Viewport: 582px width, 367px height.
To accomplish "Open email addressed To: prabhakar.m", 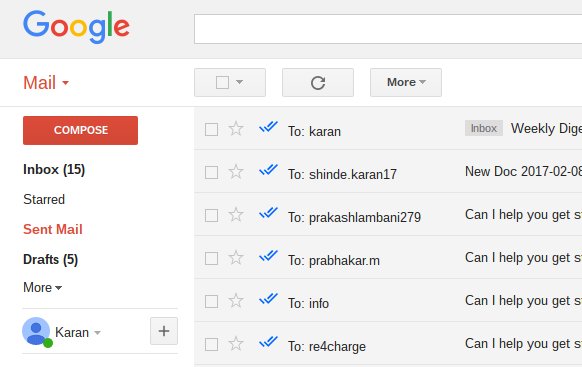I will pos(334,260).
